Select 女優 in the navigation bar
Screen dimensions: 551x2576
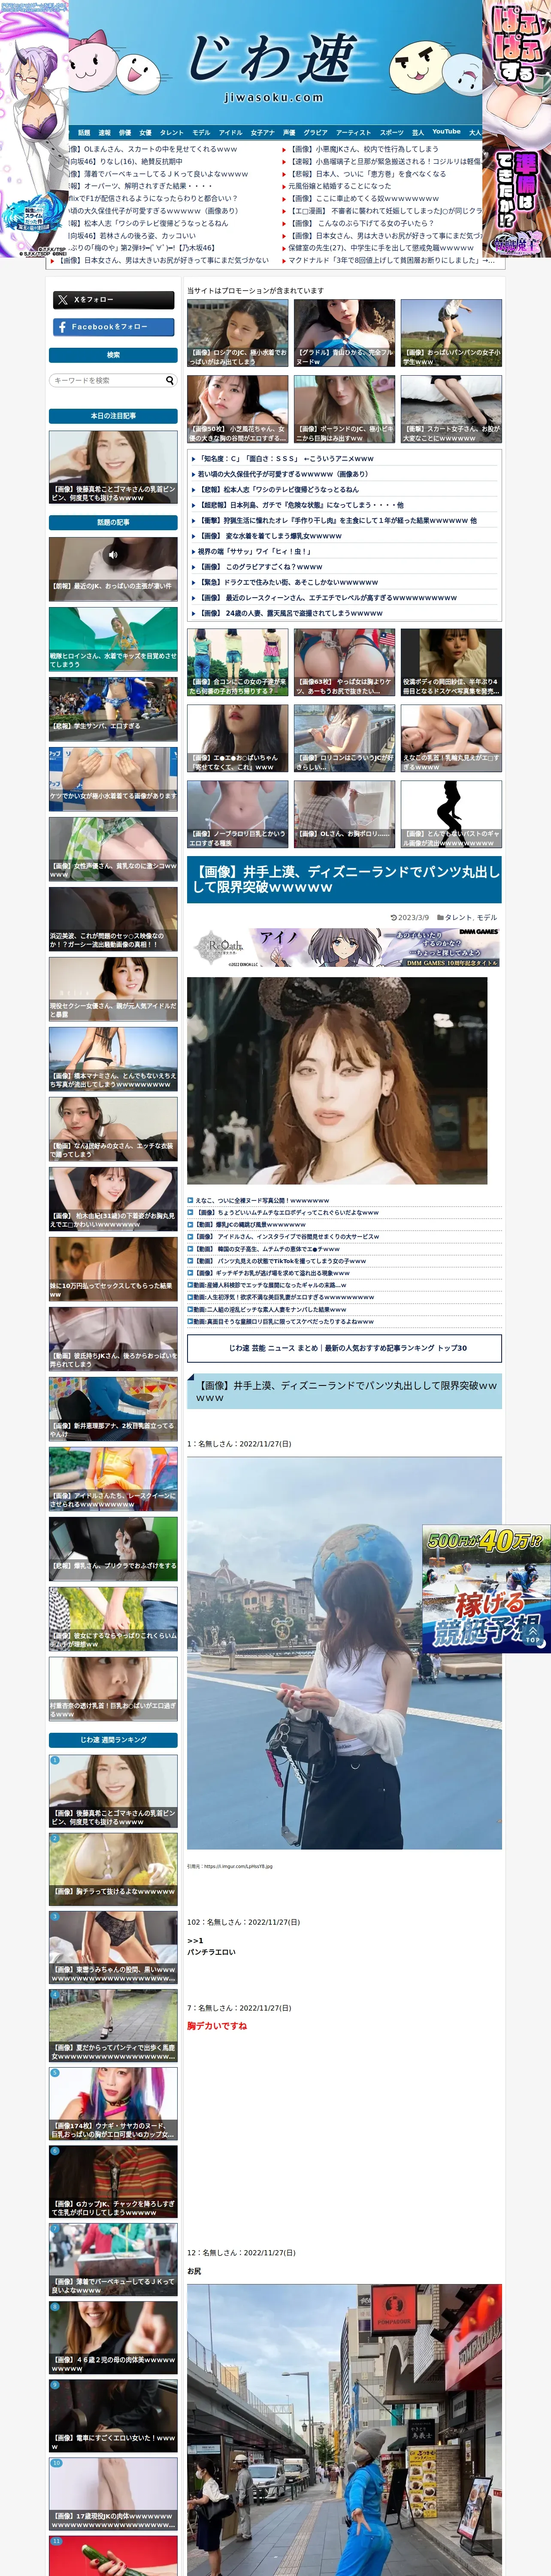(x=145, y=132)
